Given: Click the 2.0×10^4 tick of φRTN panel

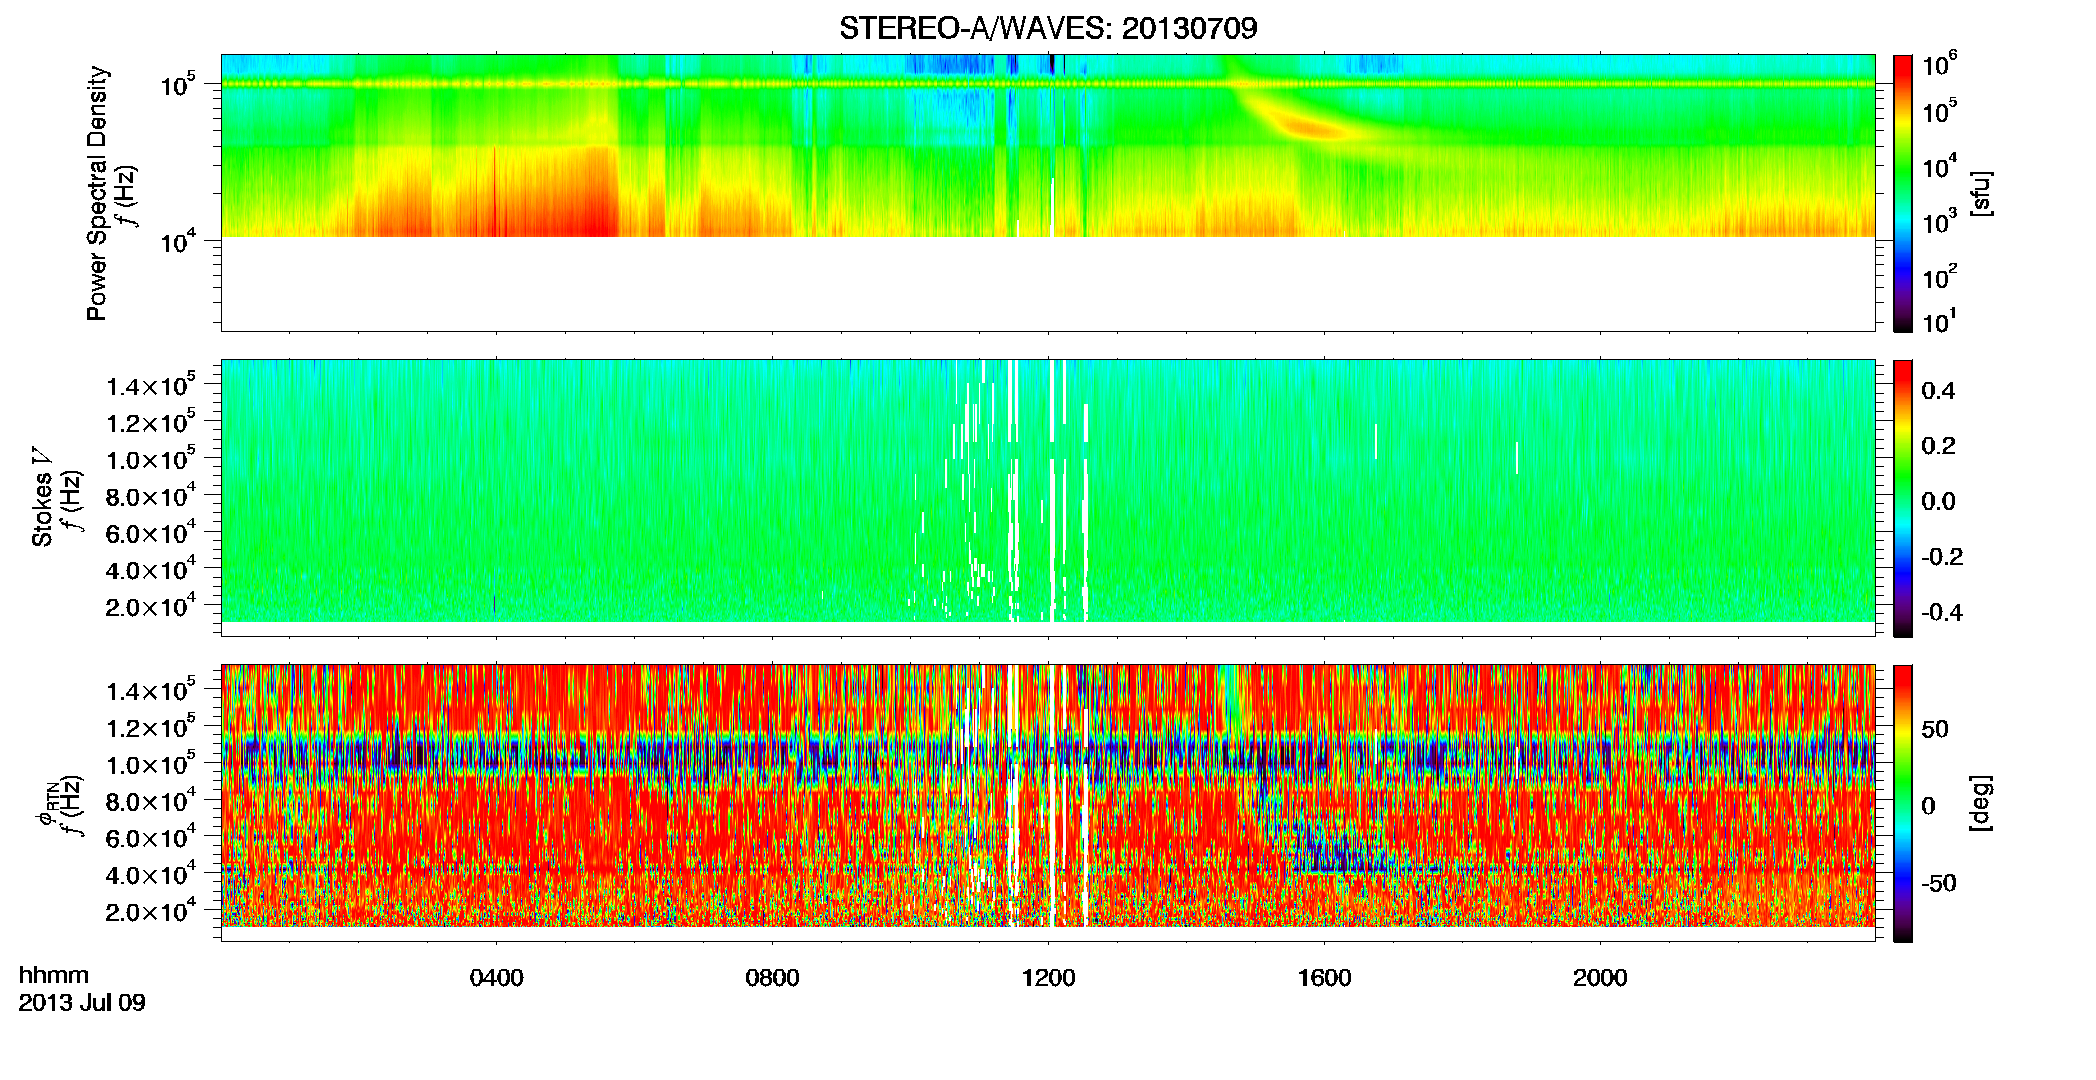Looking at the screenshot, I should point(150,910).
